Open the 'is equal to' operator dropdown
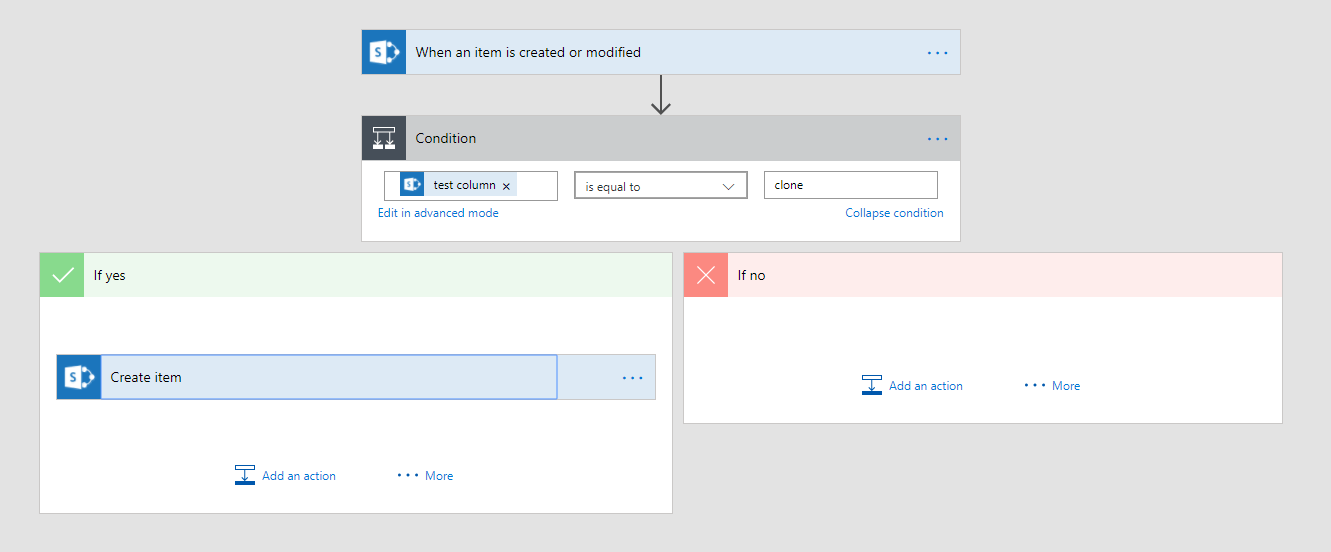Image resolution: width=1331 pixels, height=552 pixels. click(x=661, y=186)
